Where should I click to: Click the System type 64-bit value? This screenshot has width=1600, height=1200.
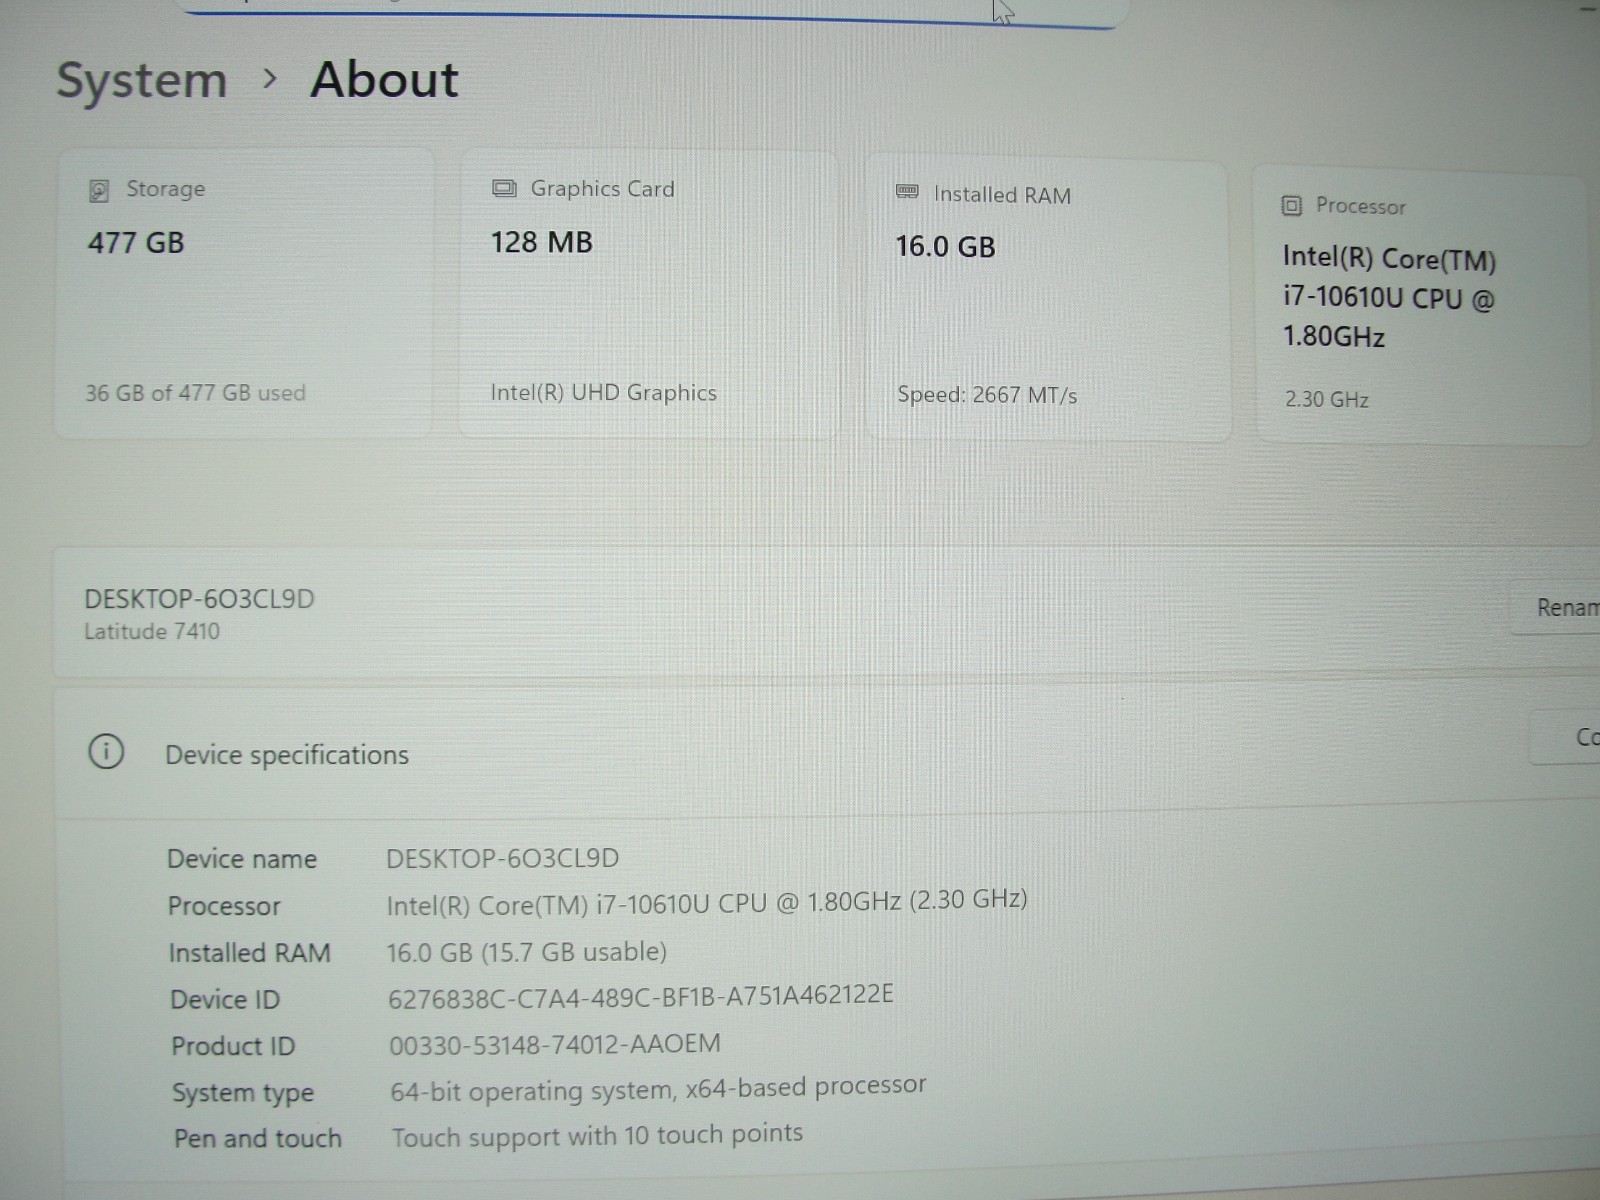point(658,1088)
